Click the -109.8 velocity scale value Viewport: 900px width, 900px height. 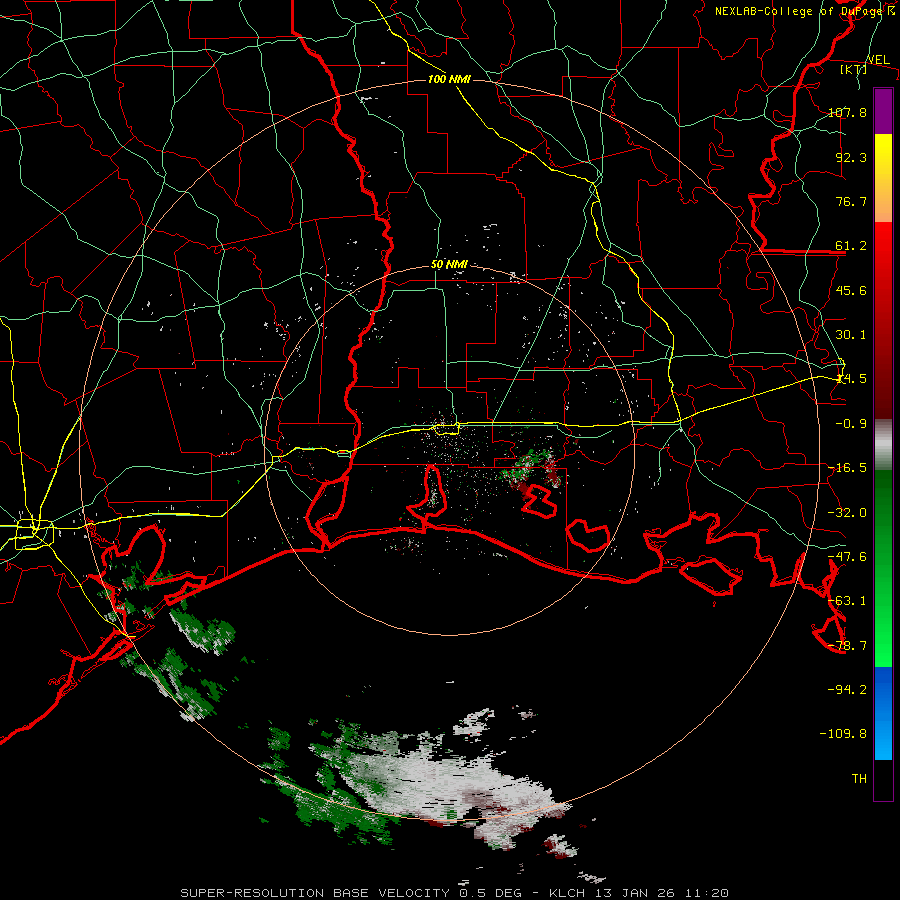coord(843,734)
